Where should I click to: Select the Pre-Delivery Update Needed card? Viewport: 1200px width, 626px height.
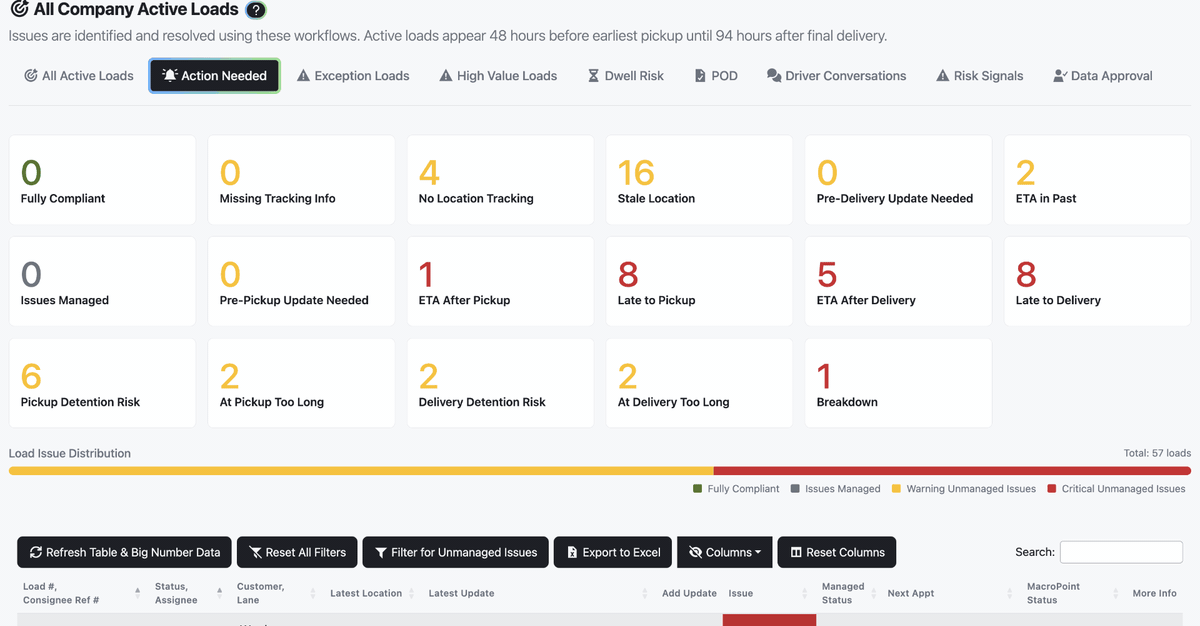(x=898, y=180)
